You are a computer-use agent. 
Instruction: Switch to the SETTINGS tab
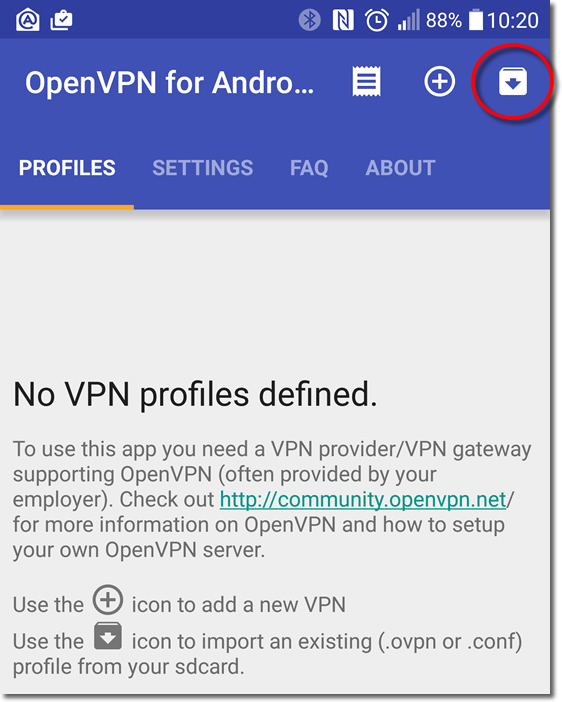click(x=202, y=168)
